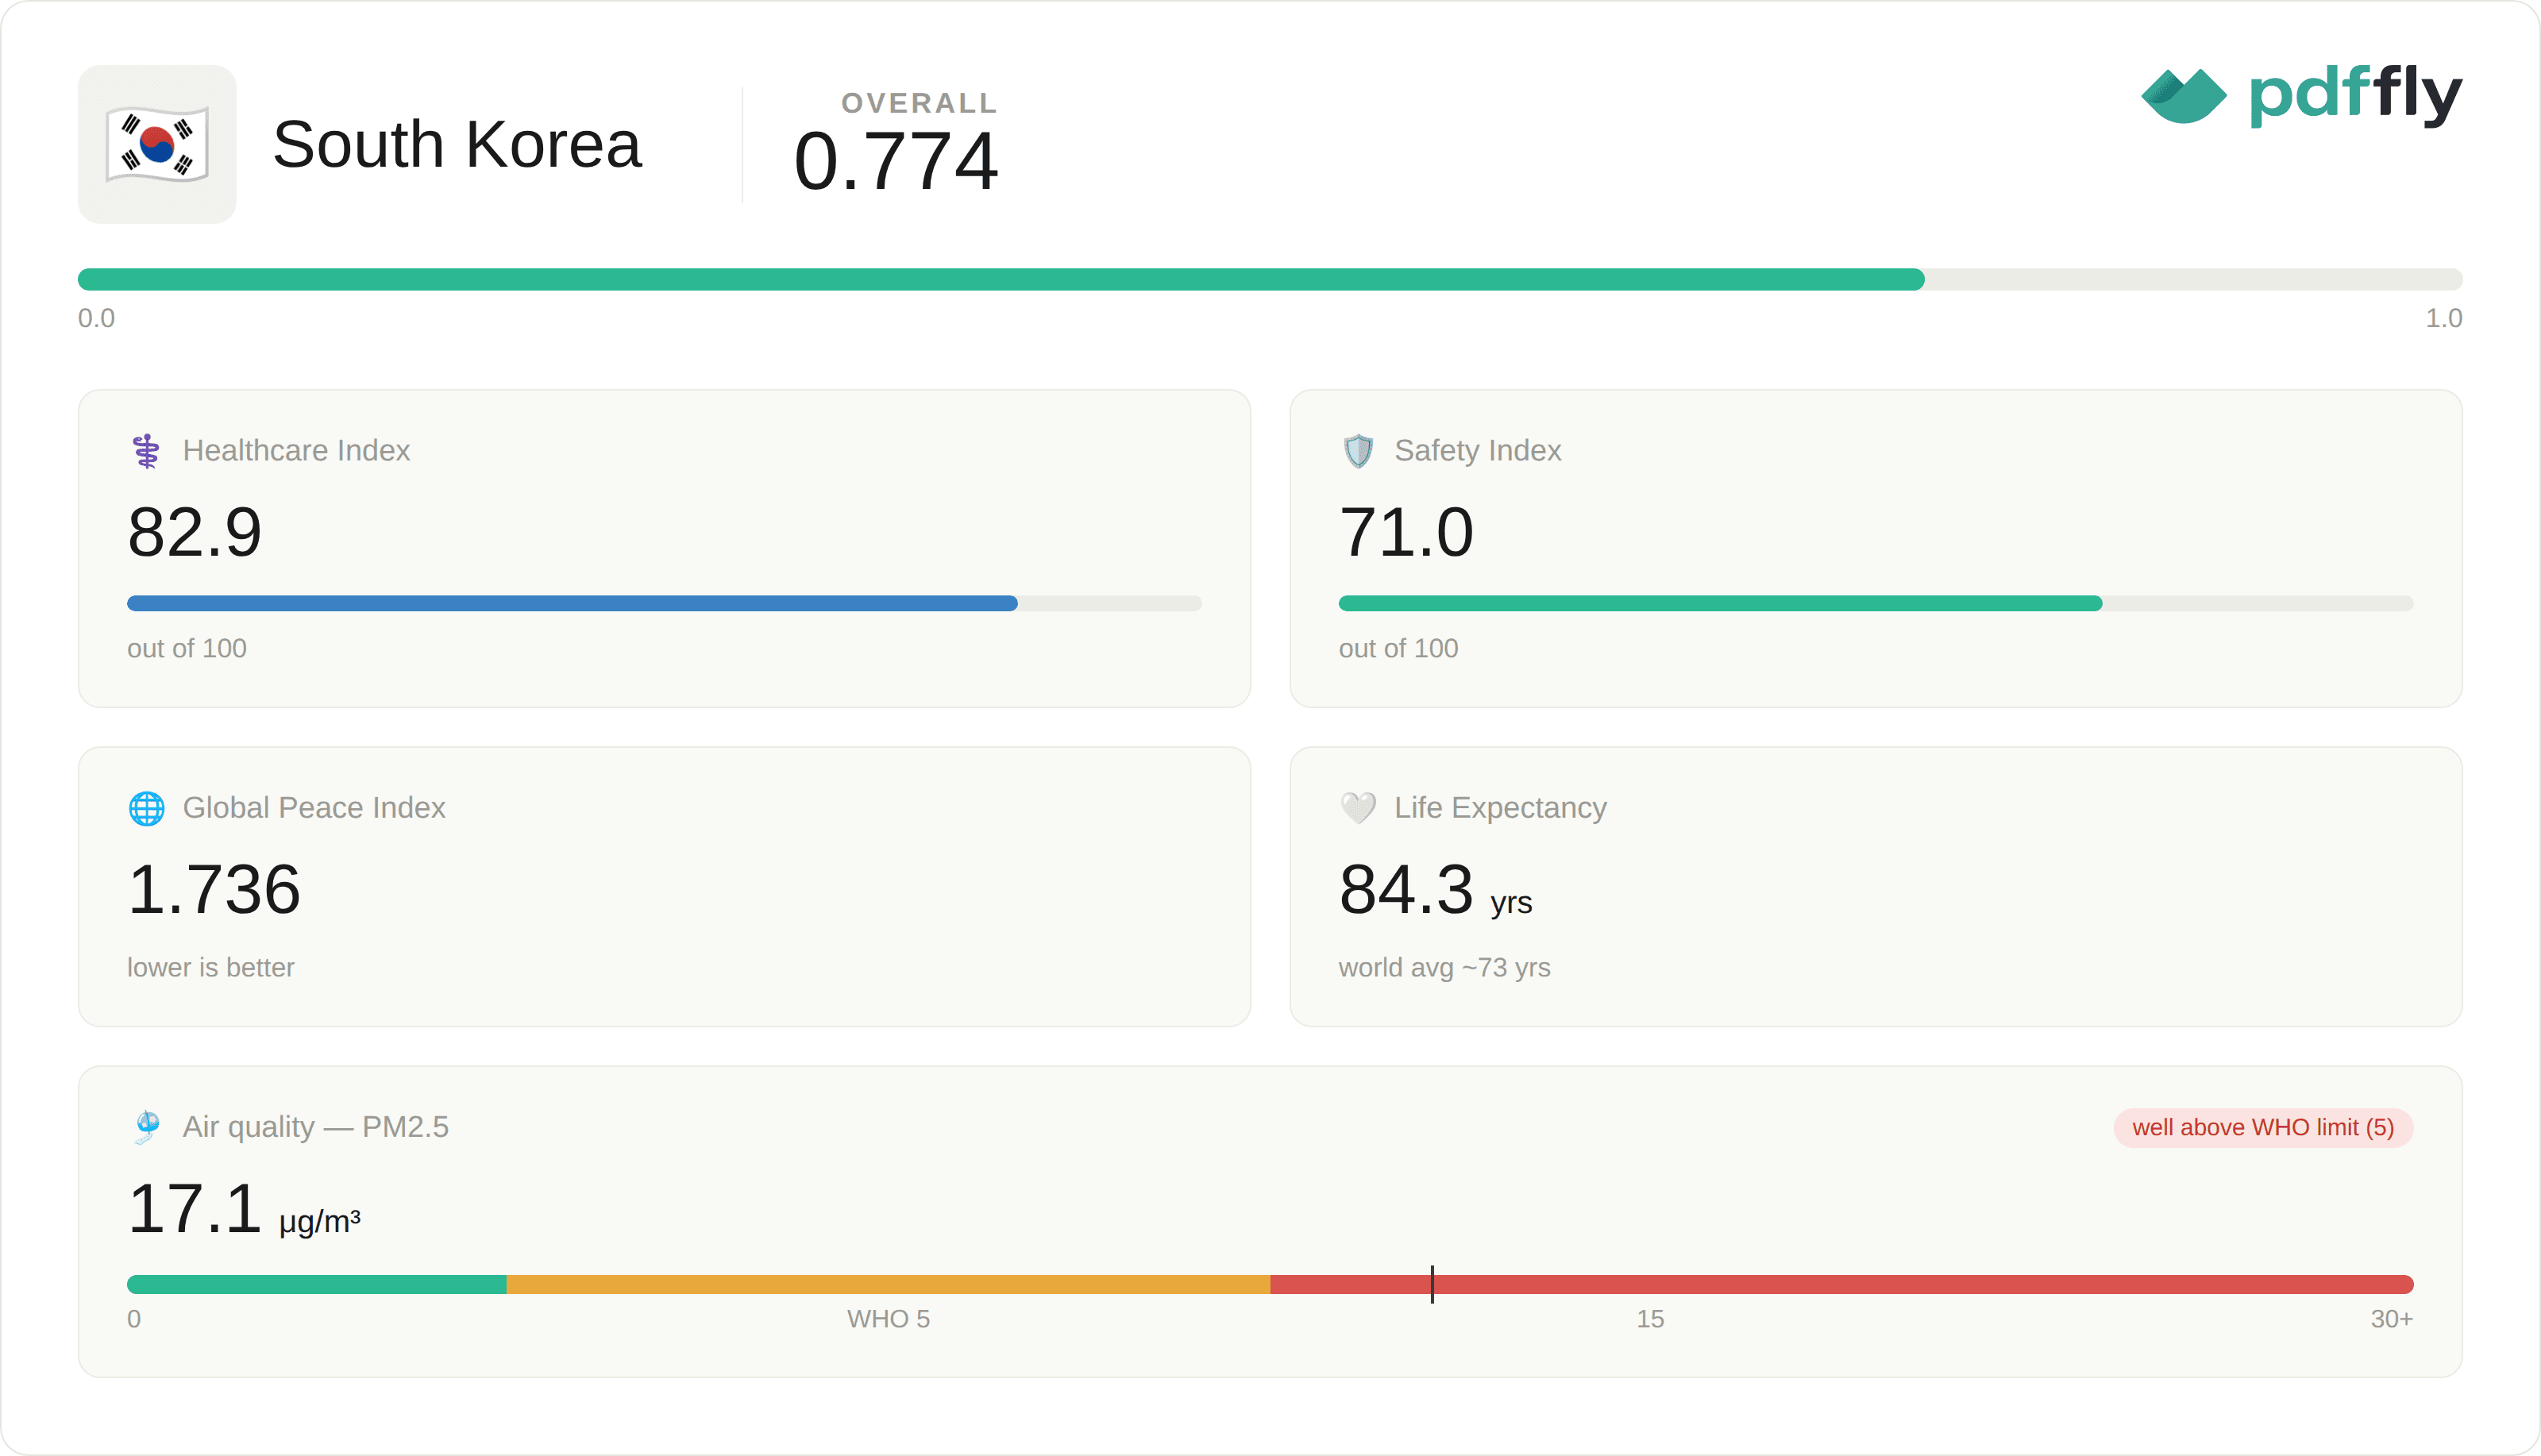2541x1456 pixels.
Task: Click the WHO 5 scale label
Action: (x=888, y=1319)
